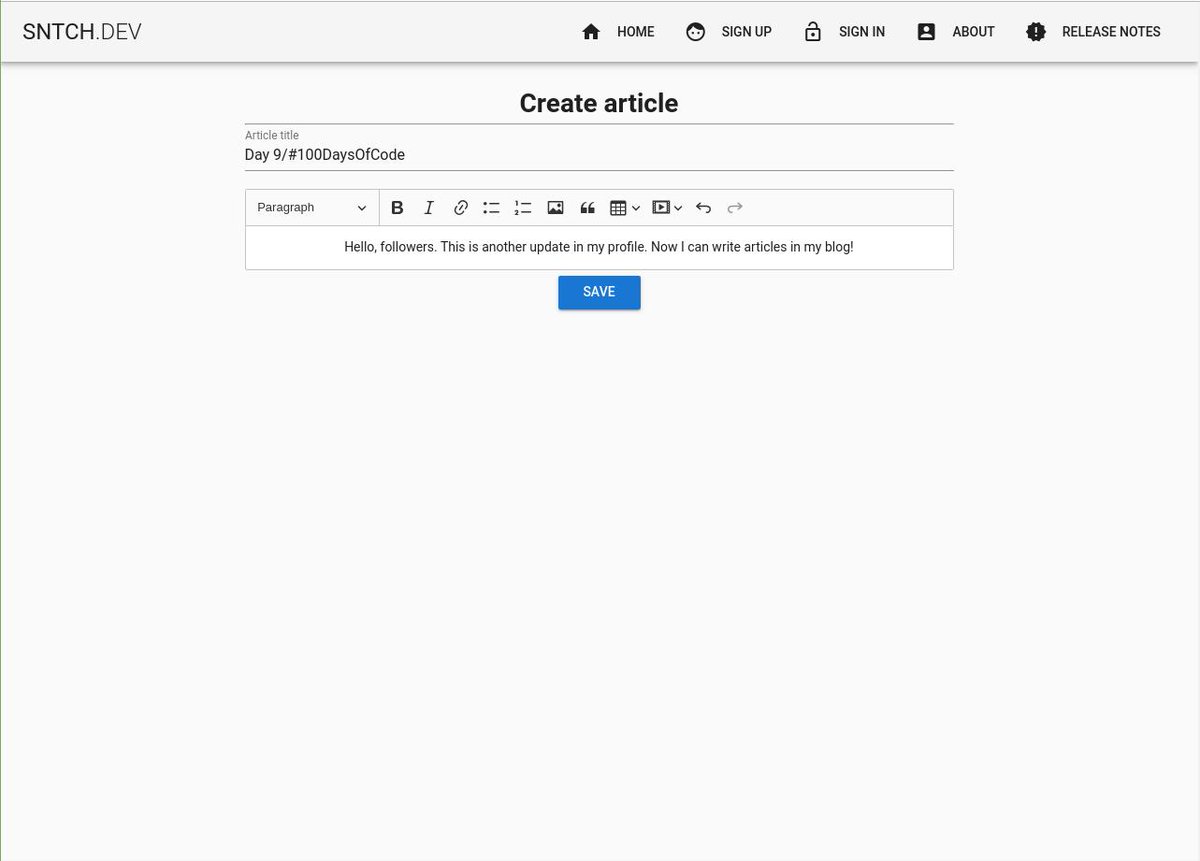Go to the HOME page

(x=635, y=32)
